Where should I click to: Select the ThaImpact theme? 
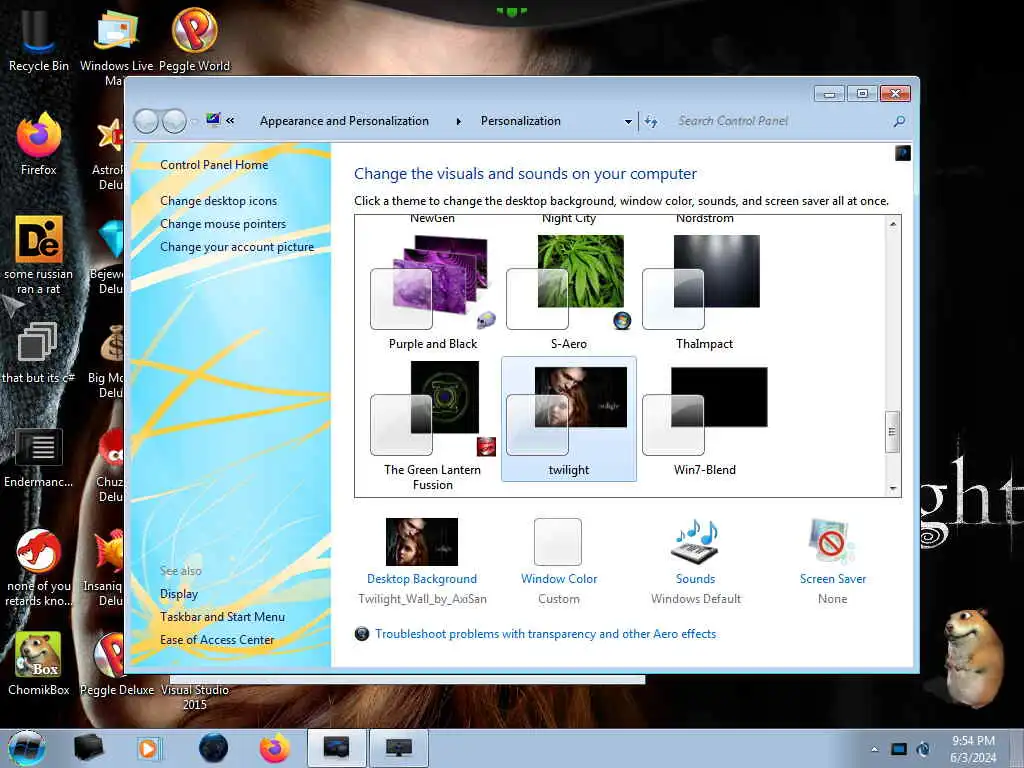(x=704, y=291)
